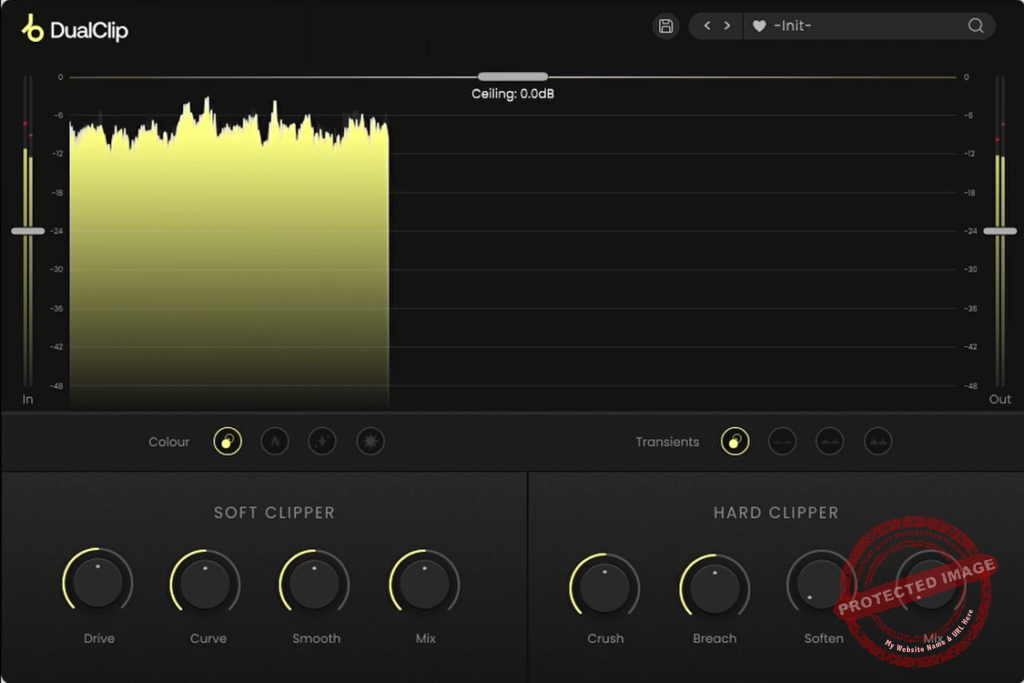Click the Ceiling: 0.0dB readout
Viewport: 1024px width, 683px height.
pos(513,94)
